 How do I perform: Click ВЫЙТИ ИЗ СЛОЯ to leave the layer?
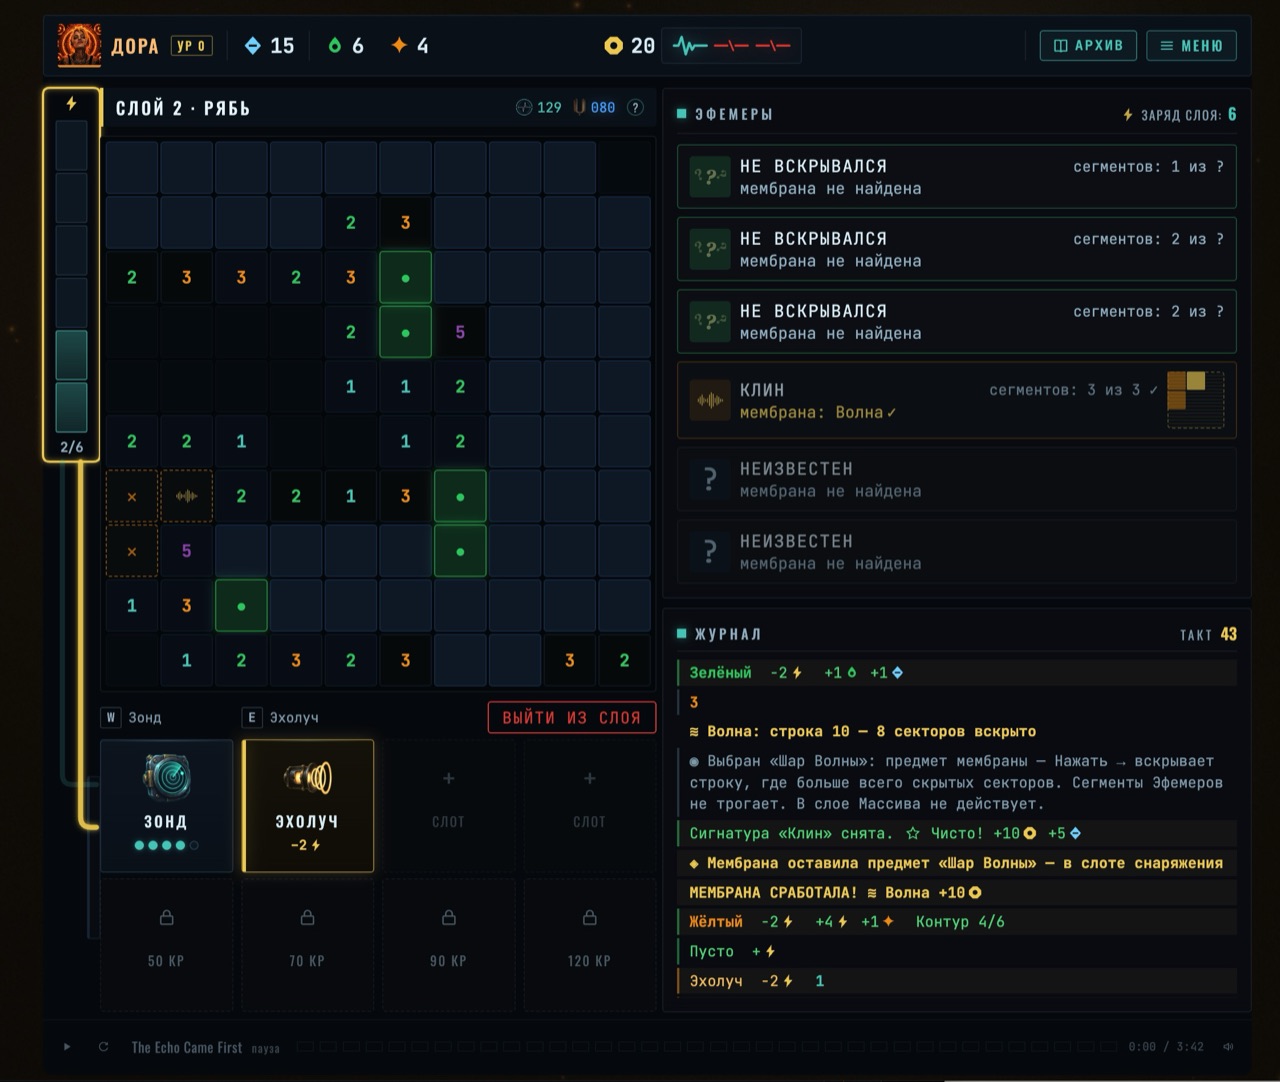(572, 718)
